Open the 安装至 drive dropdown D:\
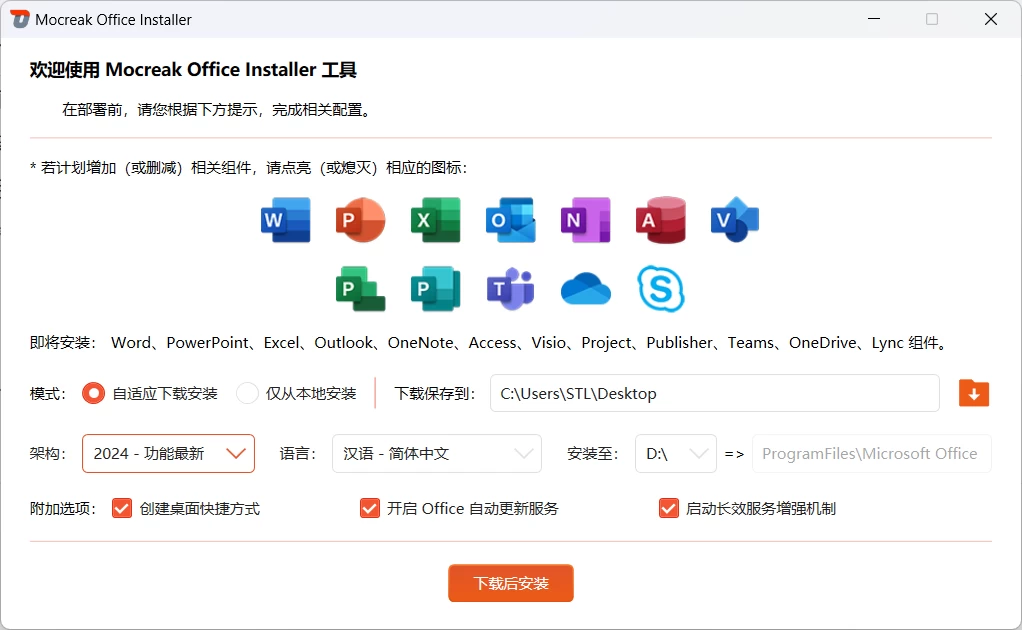Screen dimensions: 1022x630 pyautogui.click(x=676, y=453)
